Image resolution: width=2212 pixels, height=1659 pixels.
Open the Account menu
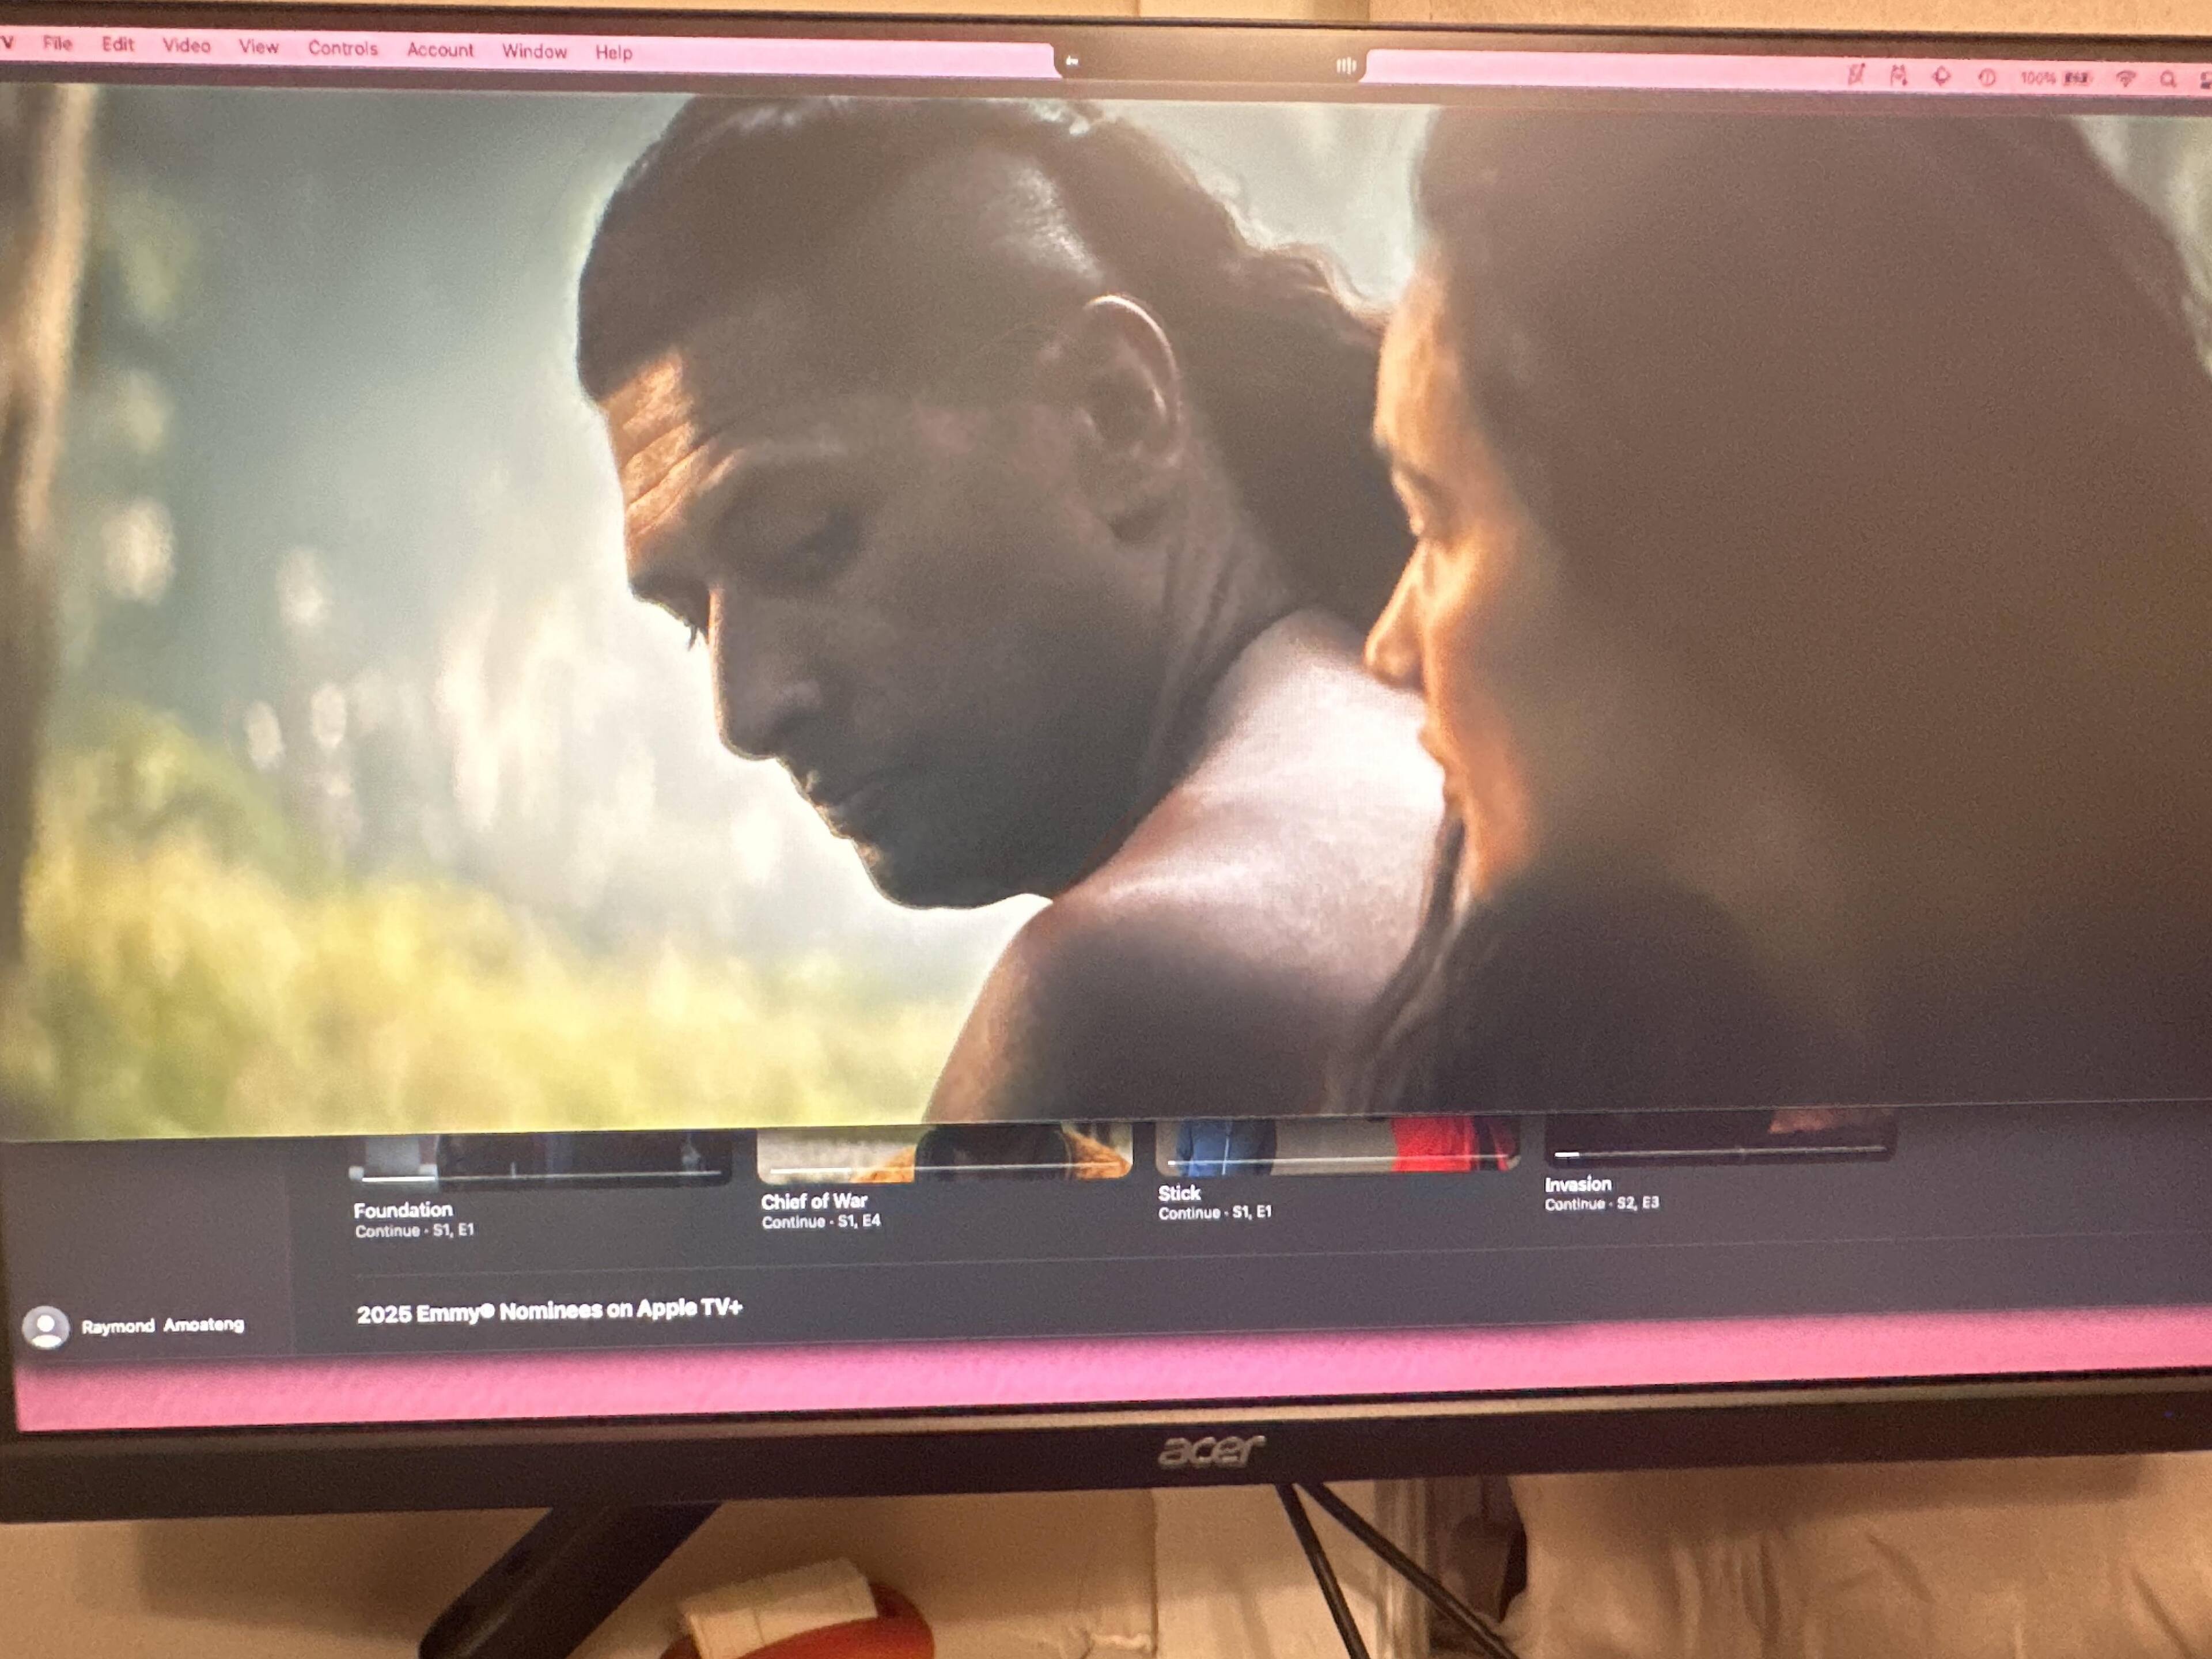[x=440, y=49]
